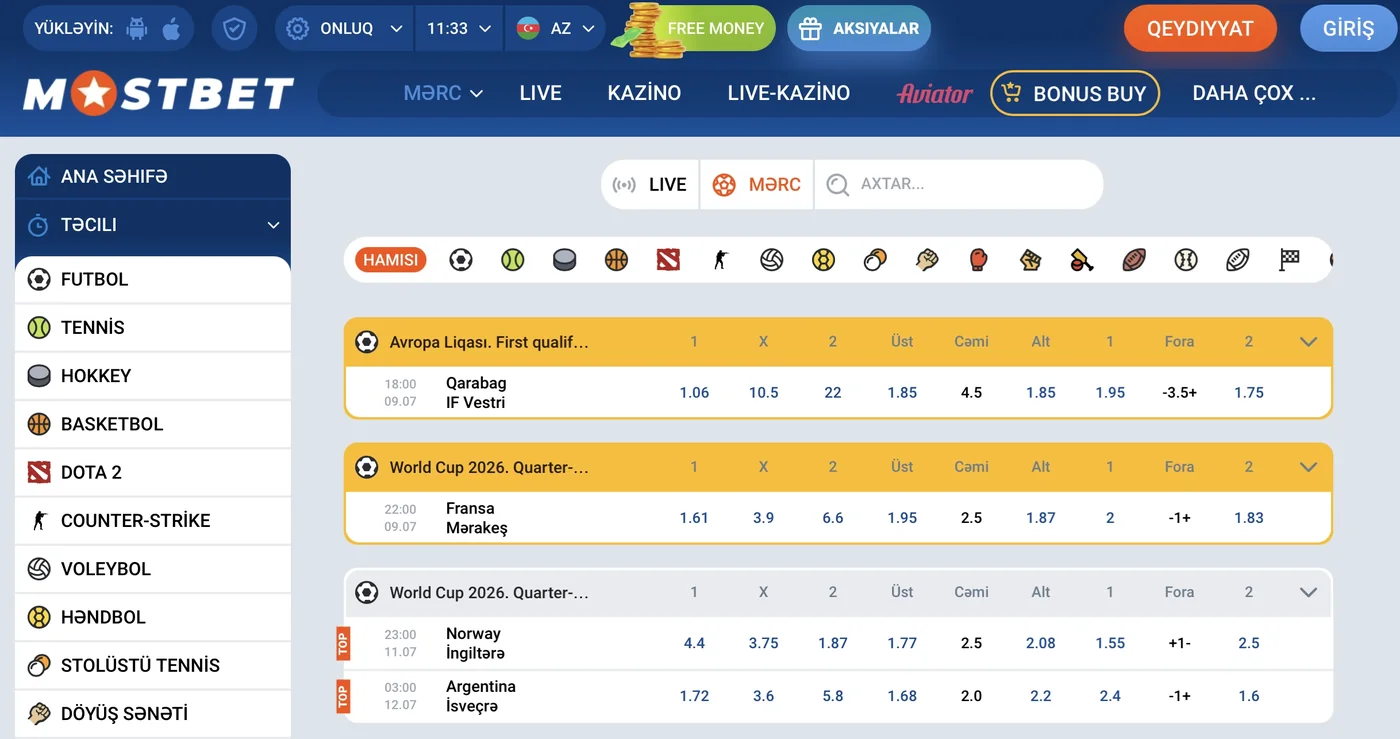Viewport: 1400px width, 739px height.
Task: Collapse the grey World Cup 2026 block
Action: 1308,592
